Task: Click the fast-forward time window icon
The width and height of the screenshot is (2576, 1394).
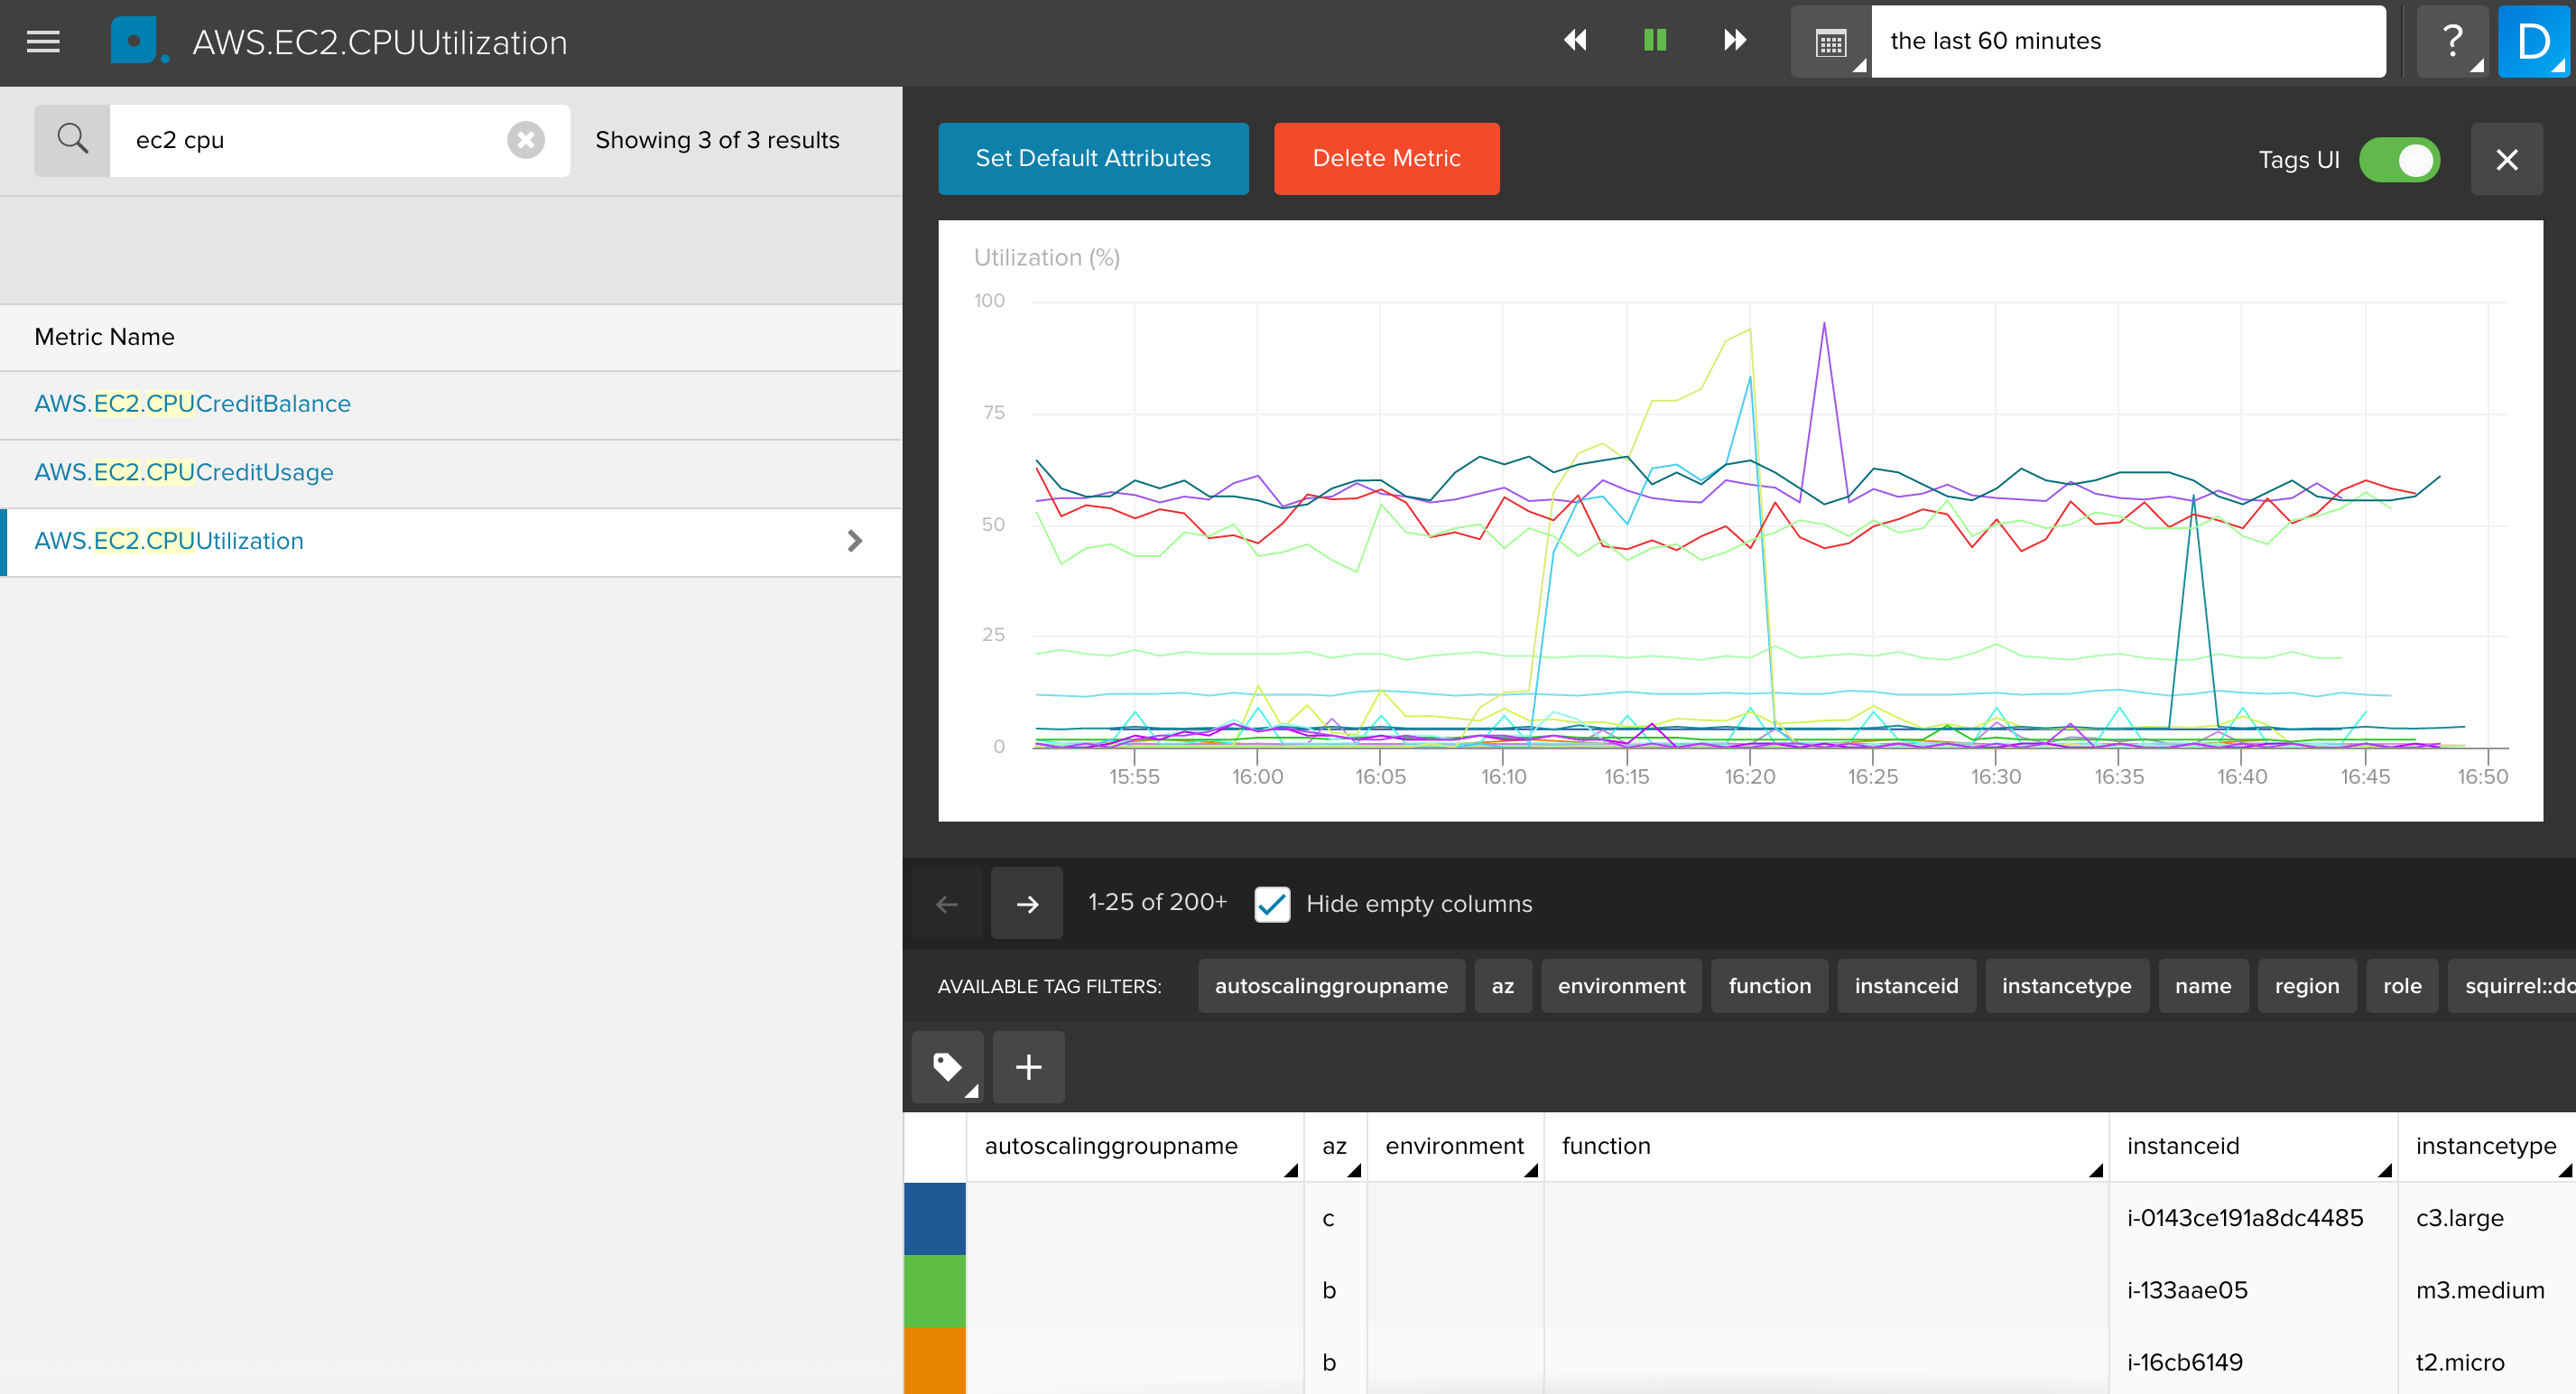Action: pyautogui.click(x=1735, y=40)
